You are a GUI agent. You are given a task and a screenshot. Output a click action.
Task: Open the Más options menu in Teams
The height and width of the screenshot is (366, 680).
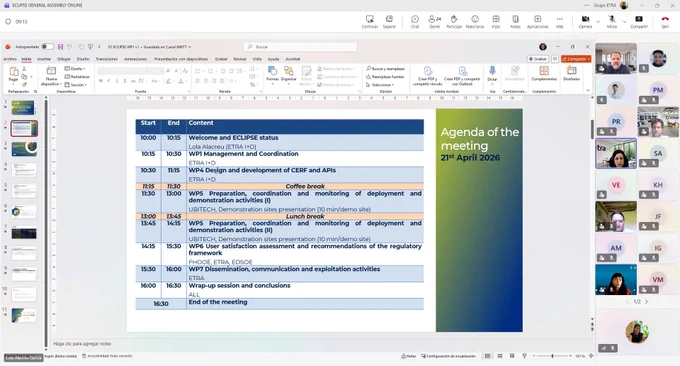(560, 21)
